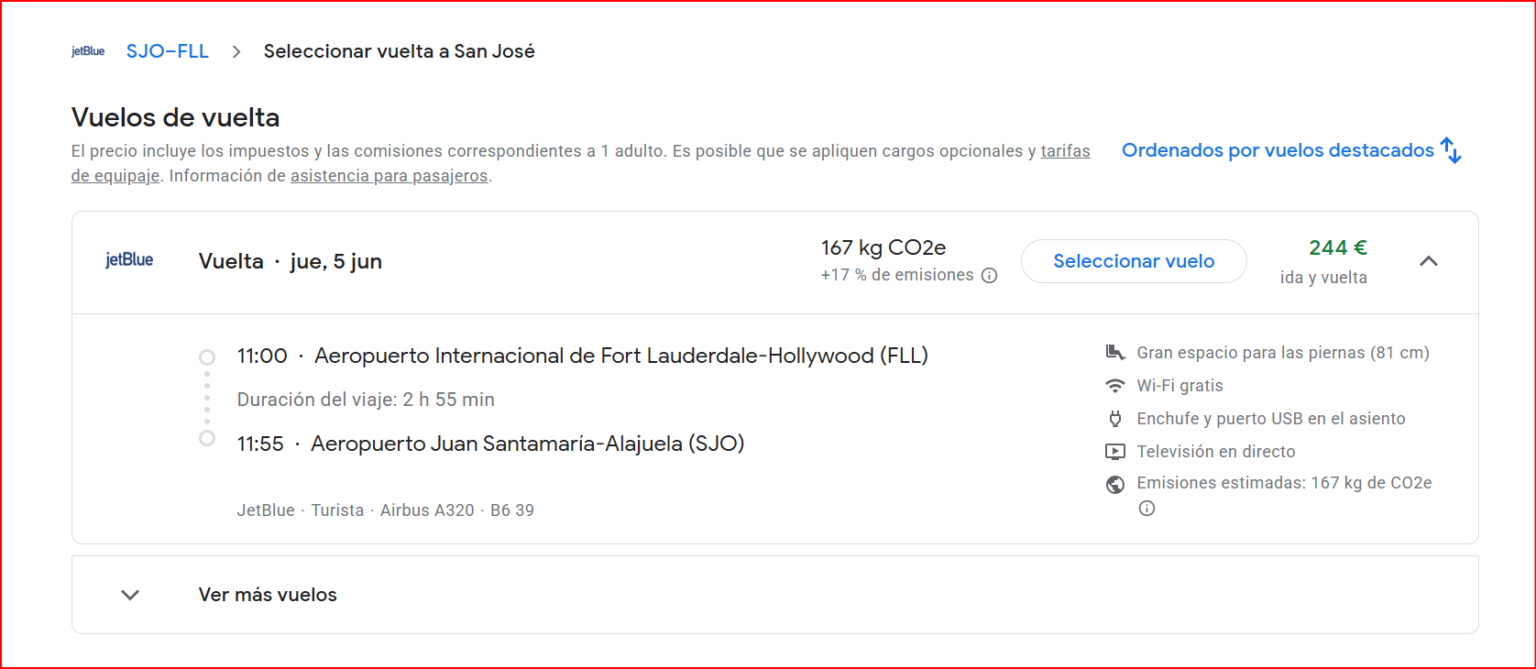Click '+17 % de emisiones' text
Viewport: 1536px width, 669px height.
tap(897, 275)
